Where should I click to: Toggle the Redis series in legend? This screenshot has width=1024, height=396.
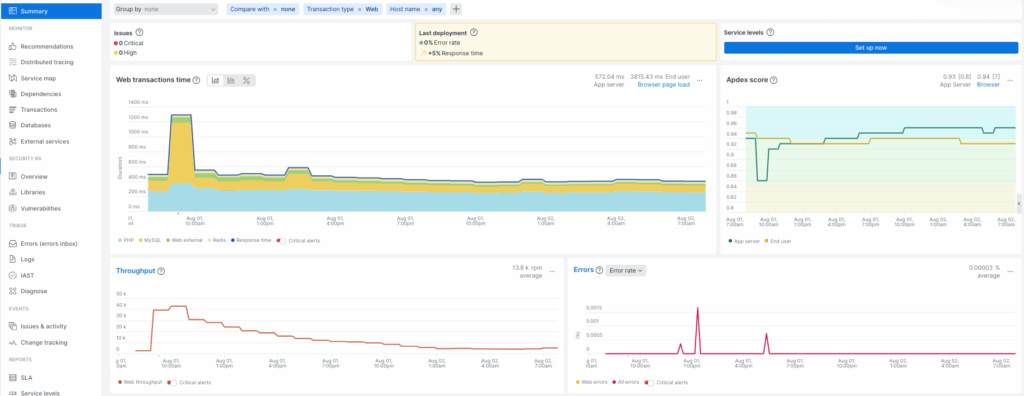[218, 240]
